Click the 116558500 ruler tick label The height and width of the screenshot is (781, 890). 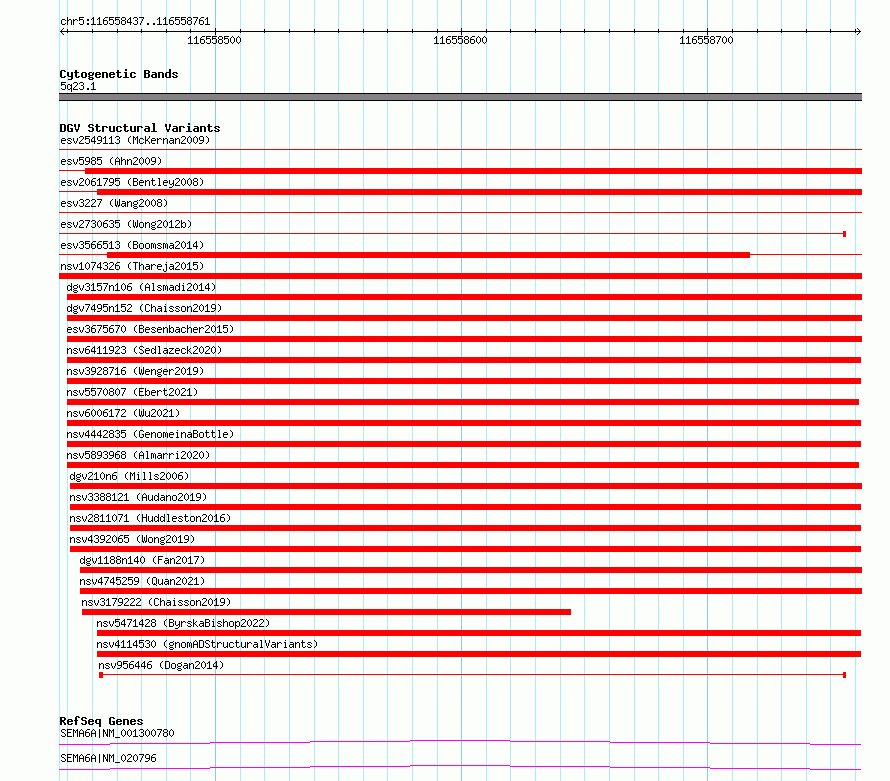point(215,40)
